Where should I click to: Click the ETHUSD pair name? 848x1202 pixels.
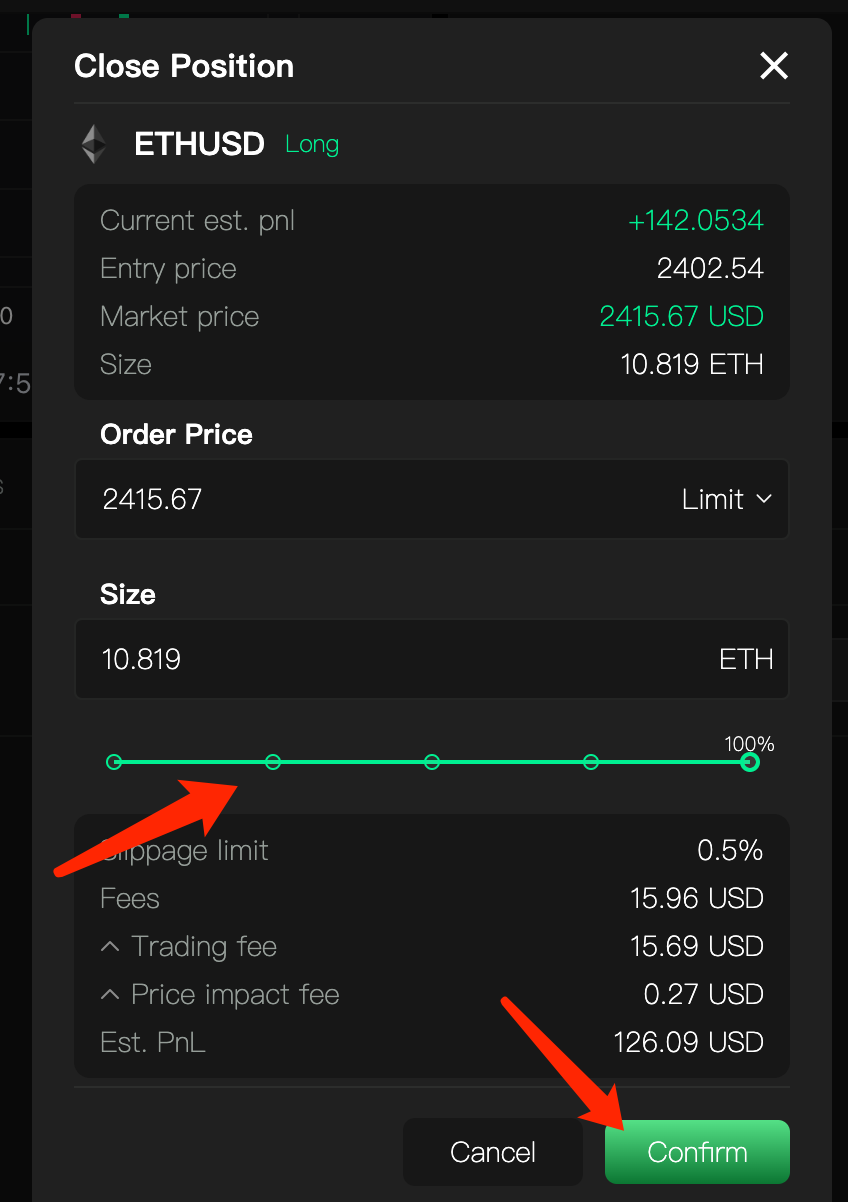click(x=199, y=144)
